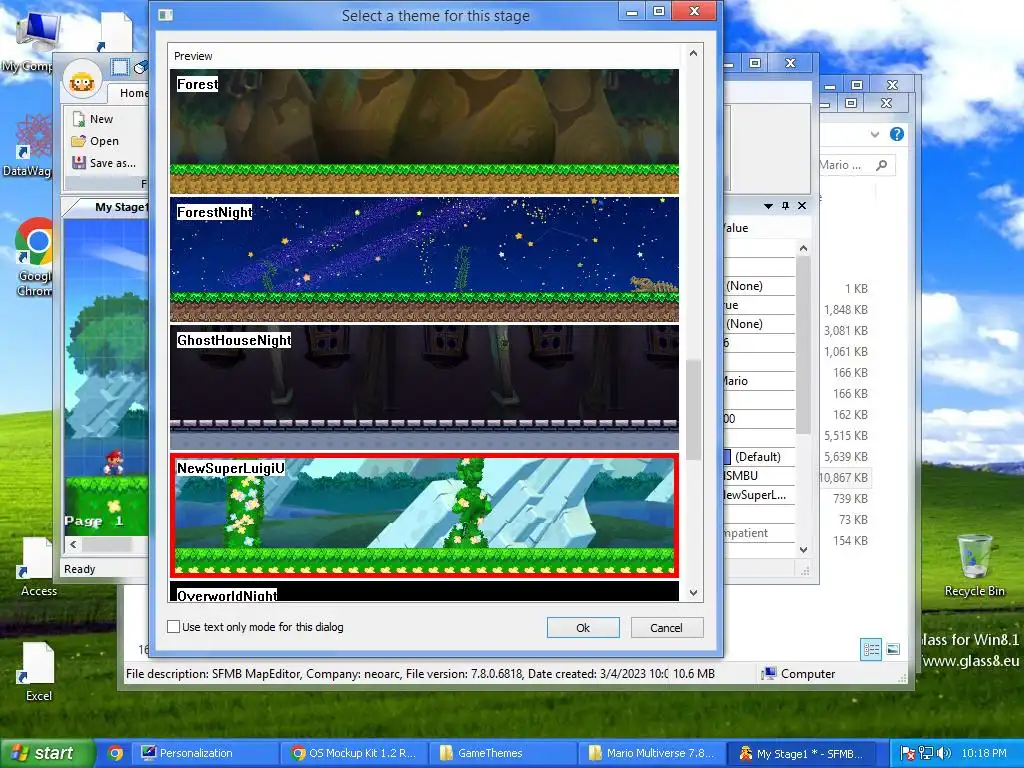Screen dimensions: 1024x768
Task: Select the Forest theme preview
Action: (424, 131)
